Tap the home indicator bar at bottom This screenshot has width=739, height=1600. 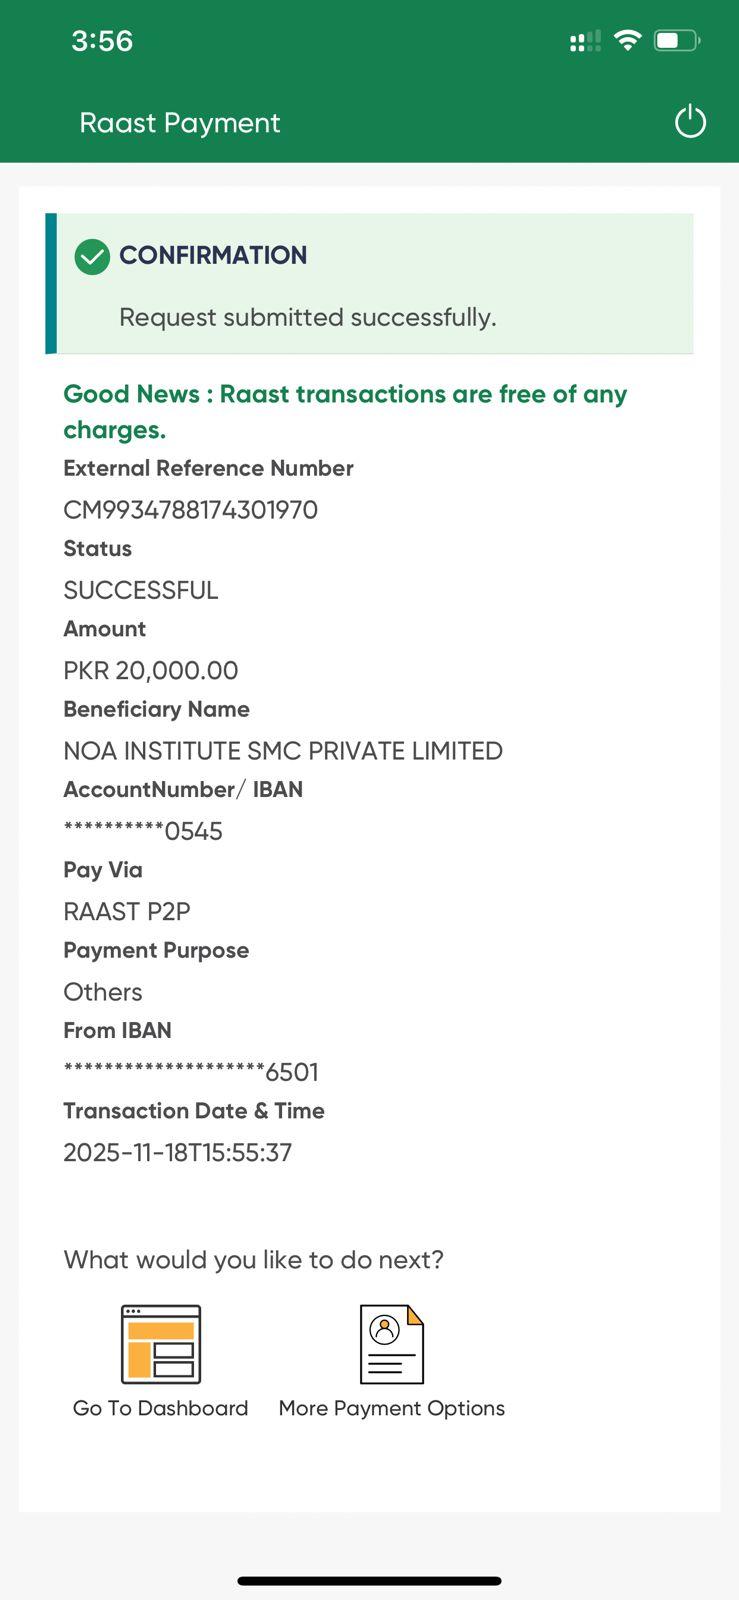pyautogui.click(x=369, y=1581)
